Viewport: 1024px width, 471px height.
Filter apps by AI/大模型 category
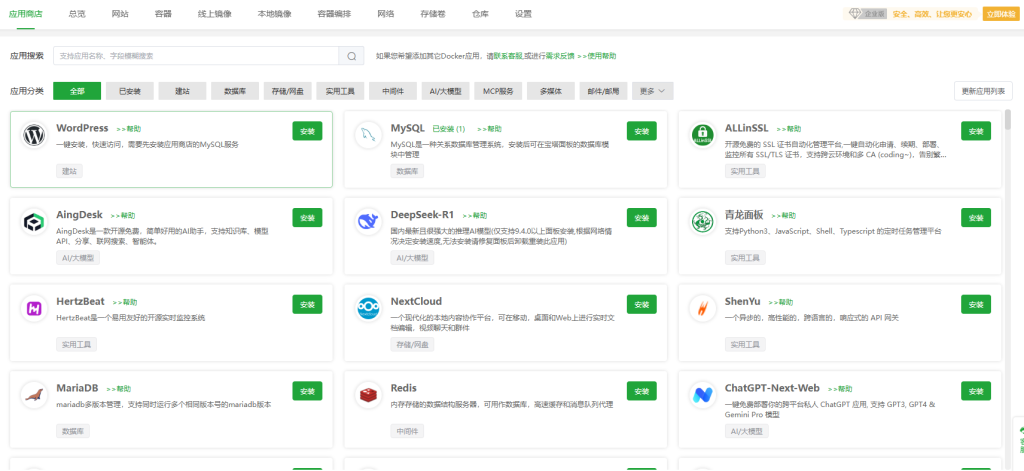[x=445, y=91]
